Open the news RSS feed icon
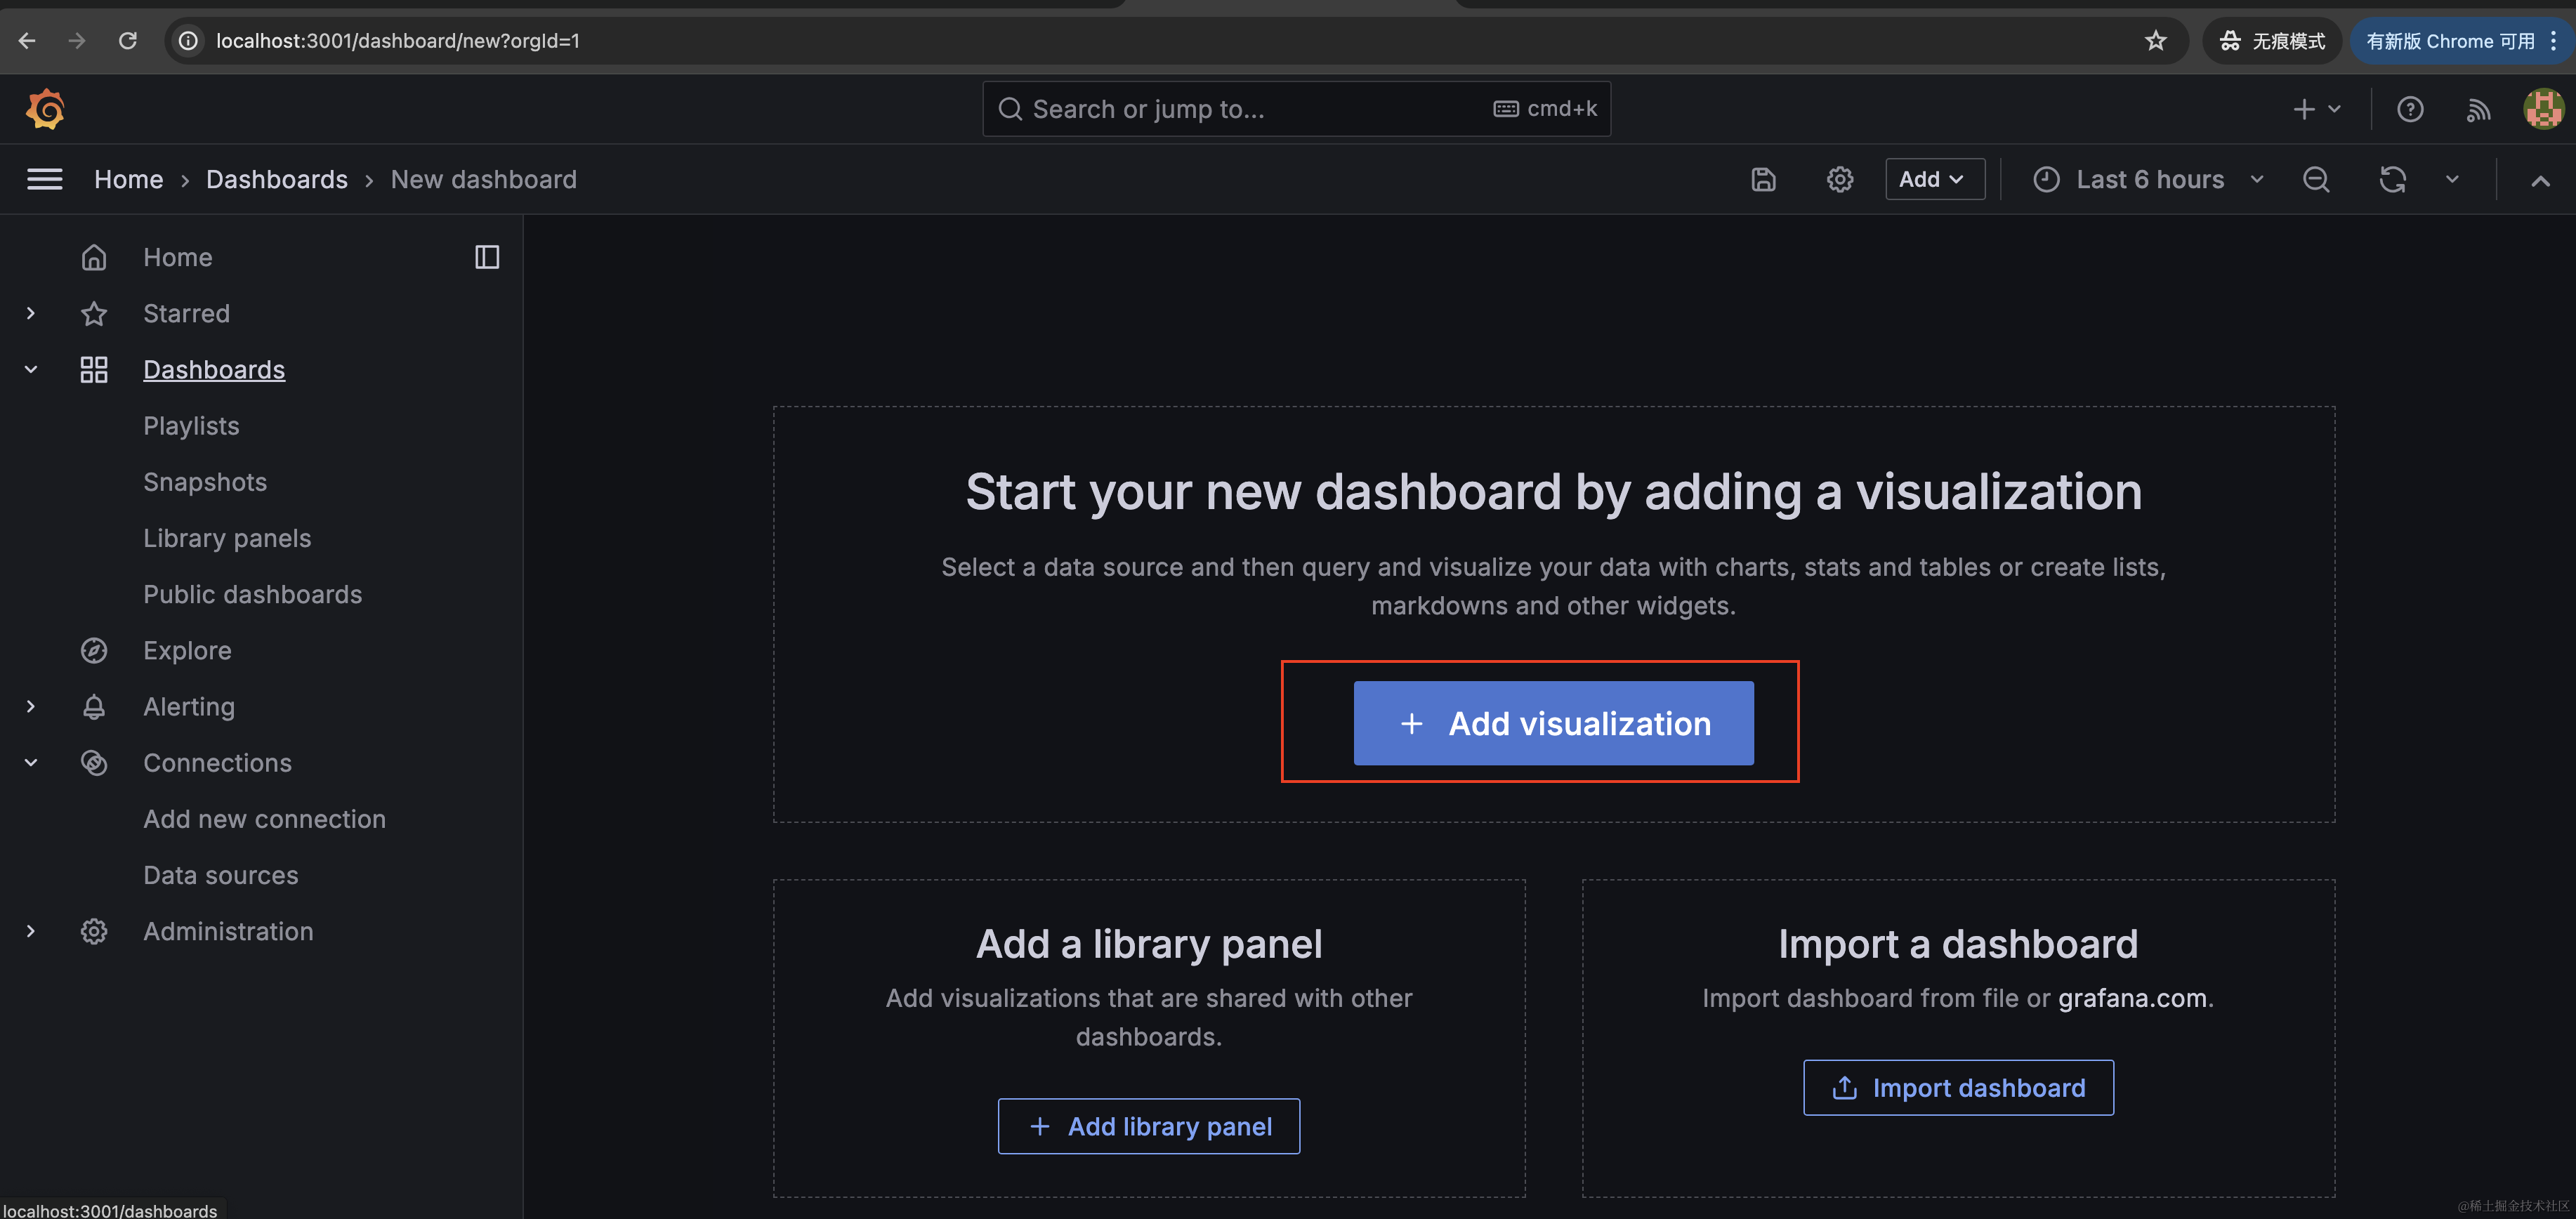The height and width of the screenshot is (1219, 2576). [2477, 109]
